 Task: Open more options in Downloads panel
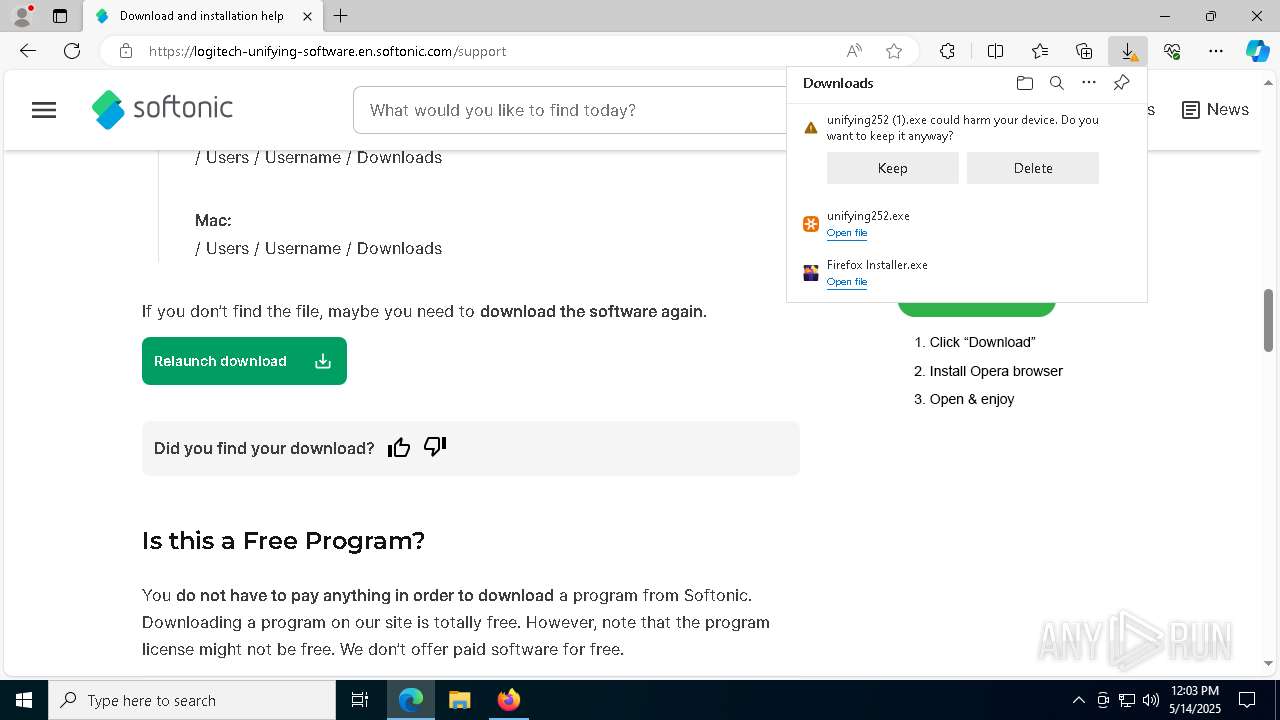pyautogui.click(x=1089, y=83)
